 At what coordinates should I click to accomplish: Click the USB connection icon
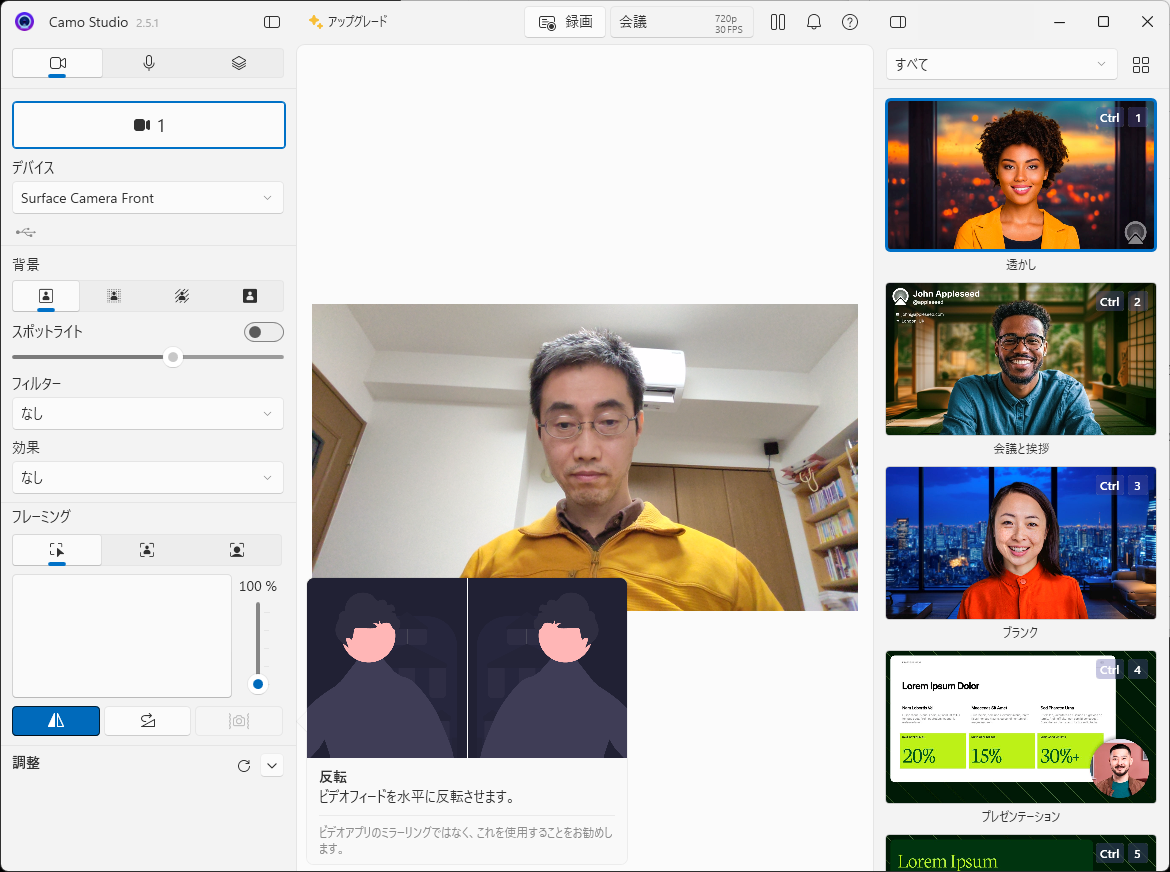[26, 233]
